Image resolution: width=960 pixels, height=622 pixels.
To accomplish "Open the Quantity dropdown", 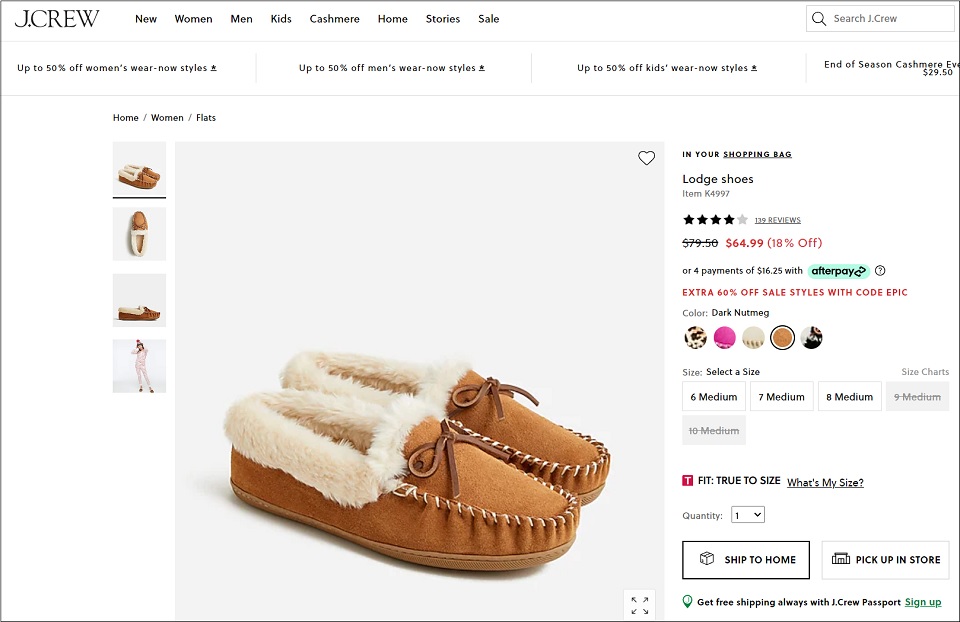I will (748, 515).
